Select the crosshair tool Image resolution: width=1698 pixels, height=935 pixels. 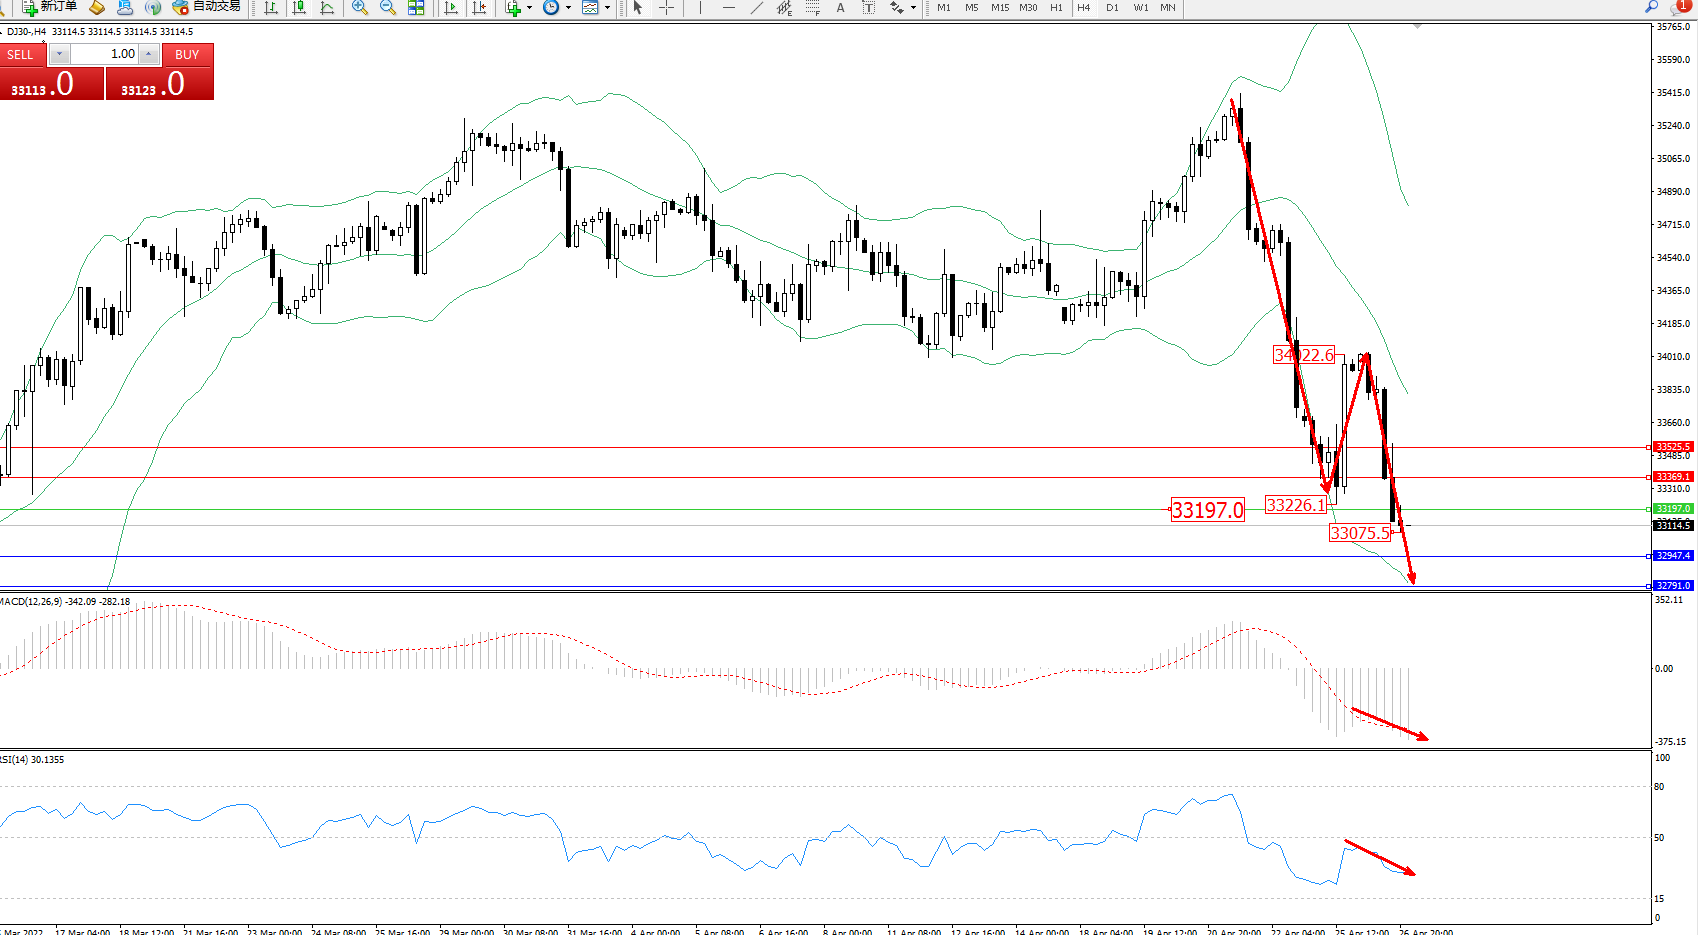(x=666, y=8)
